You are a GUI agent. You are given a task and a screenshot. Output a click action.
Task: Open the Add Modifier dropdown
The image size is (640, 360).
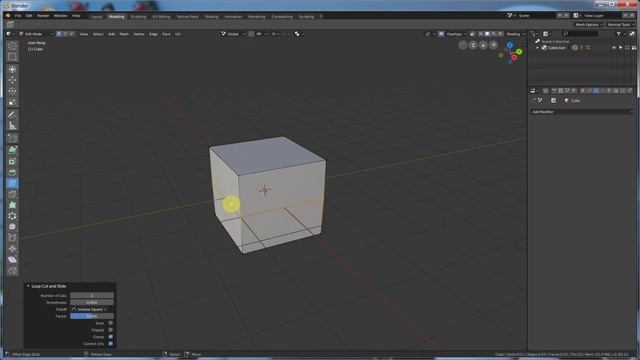tap(581, 111)
